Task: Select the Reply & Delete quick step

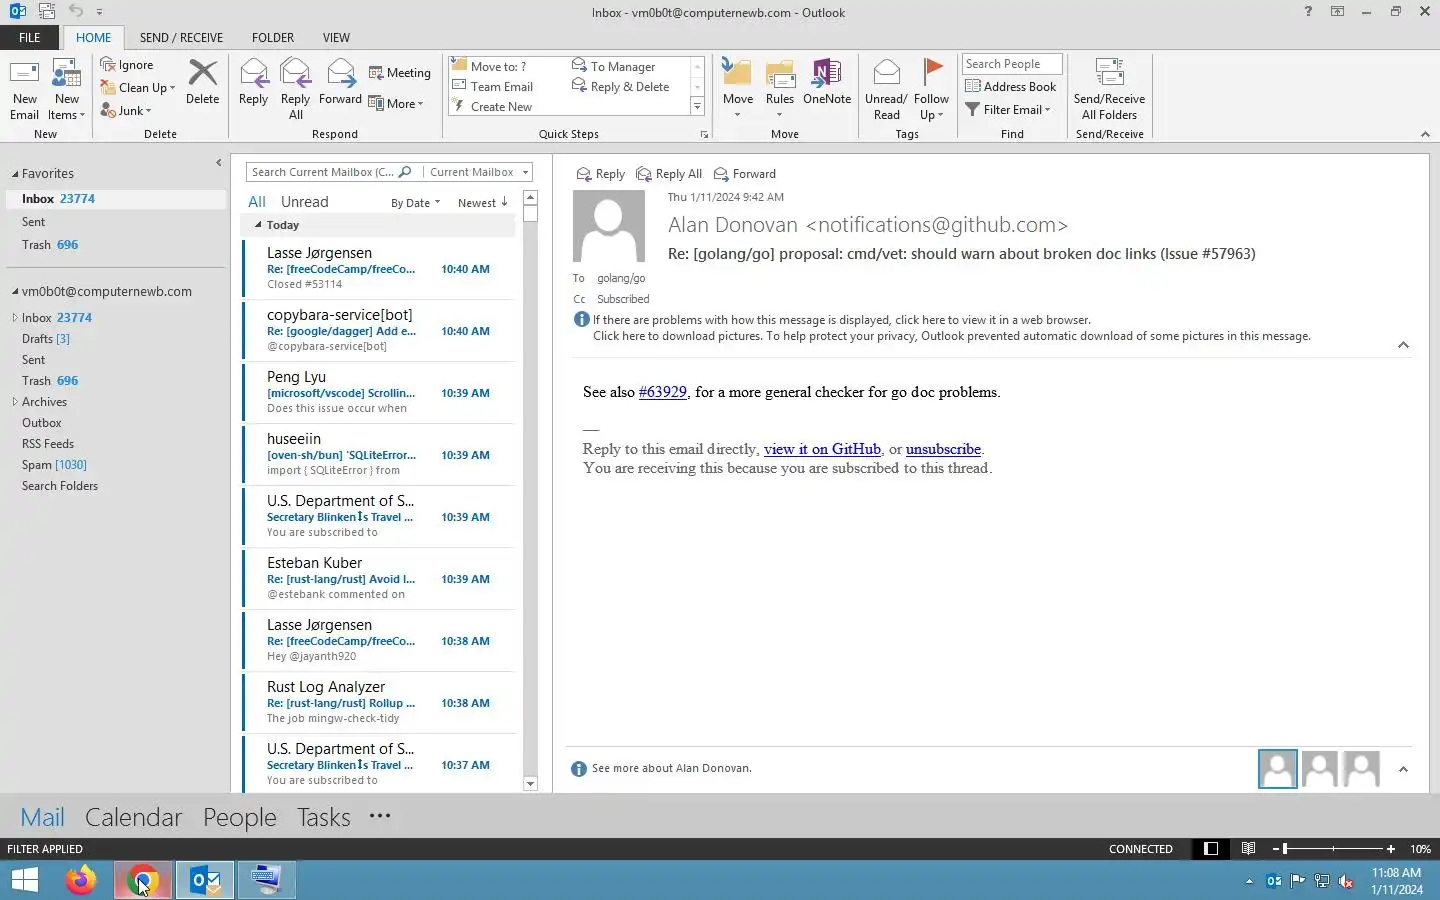Action: (x=620, y=86)
